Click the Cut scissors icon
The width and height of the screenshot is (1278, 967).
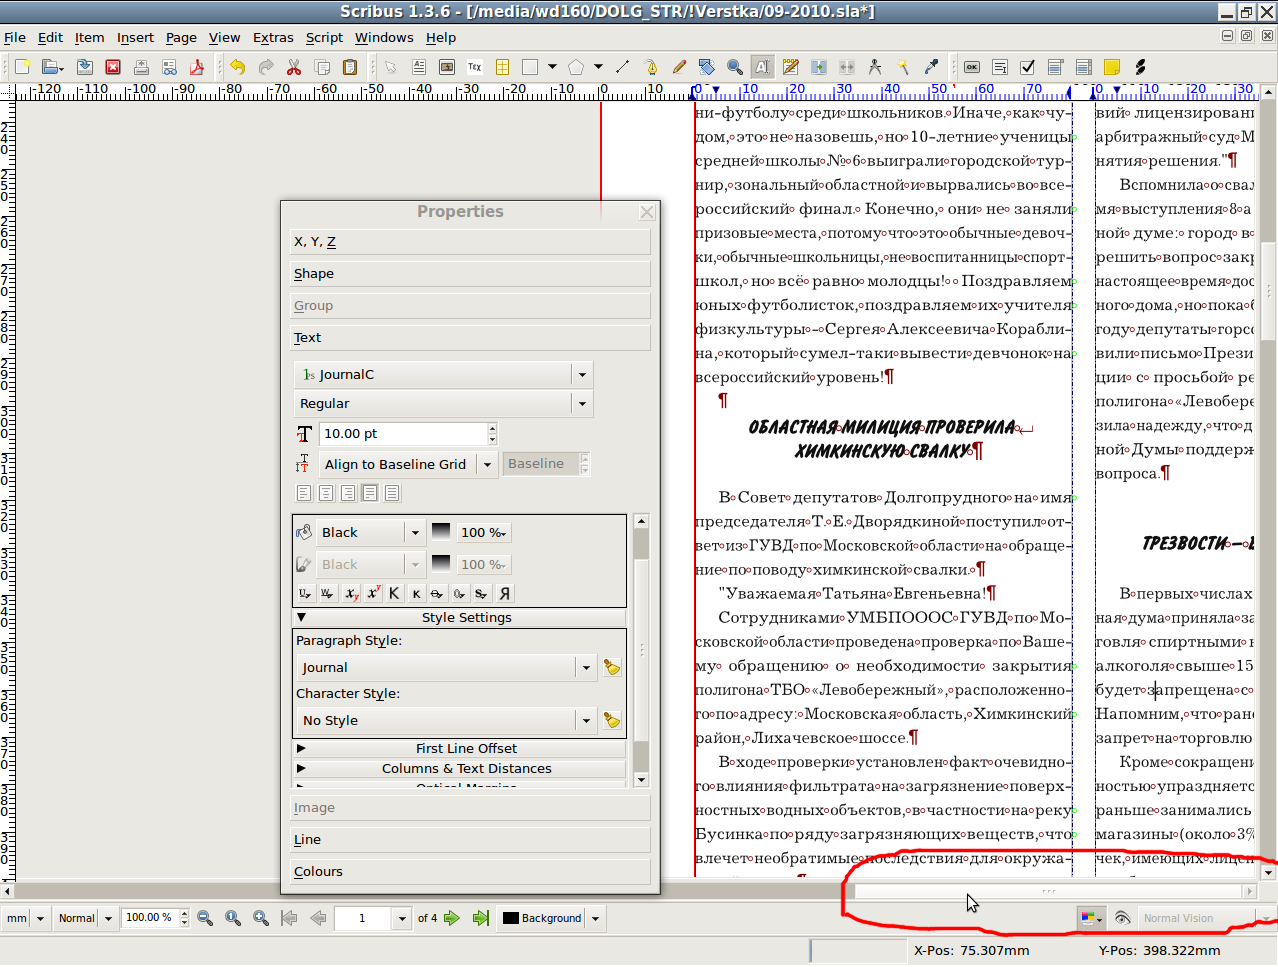pos(293,67)
